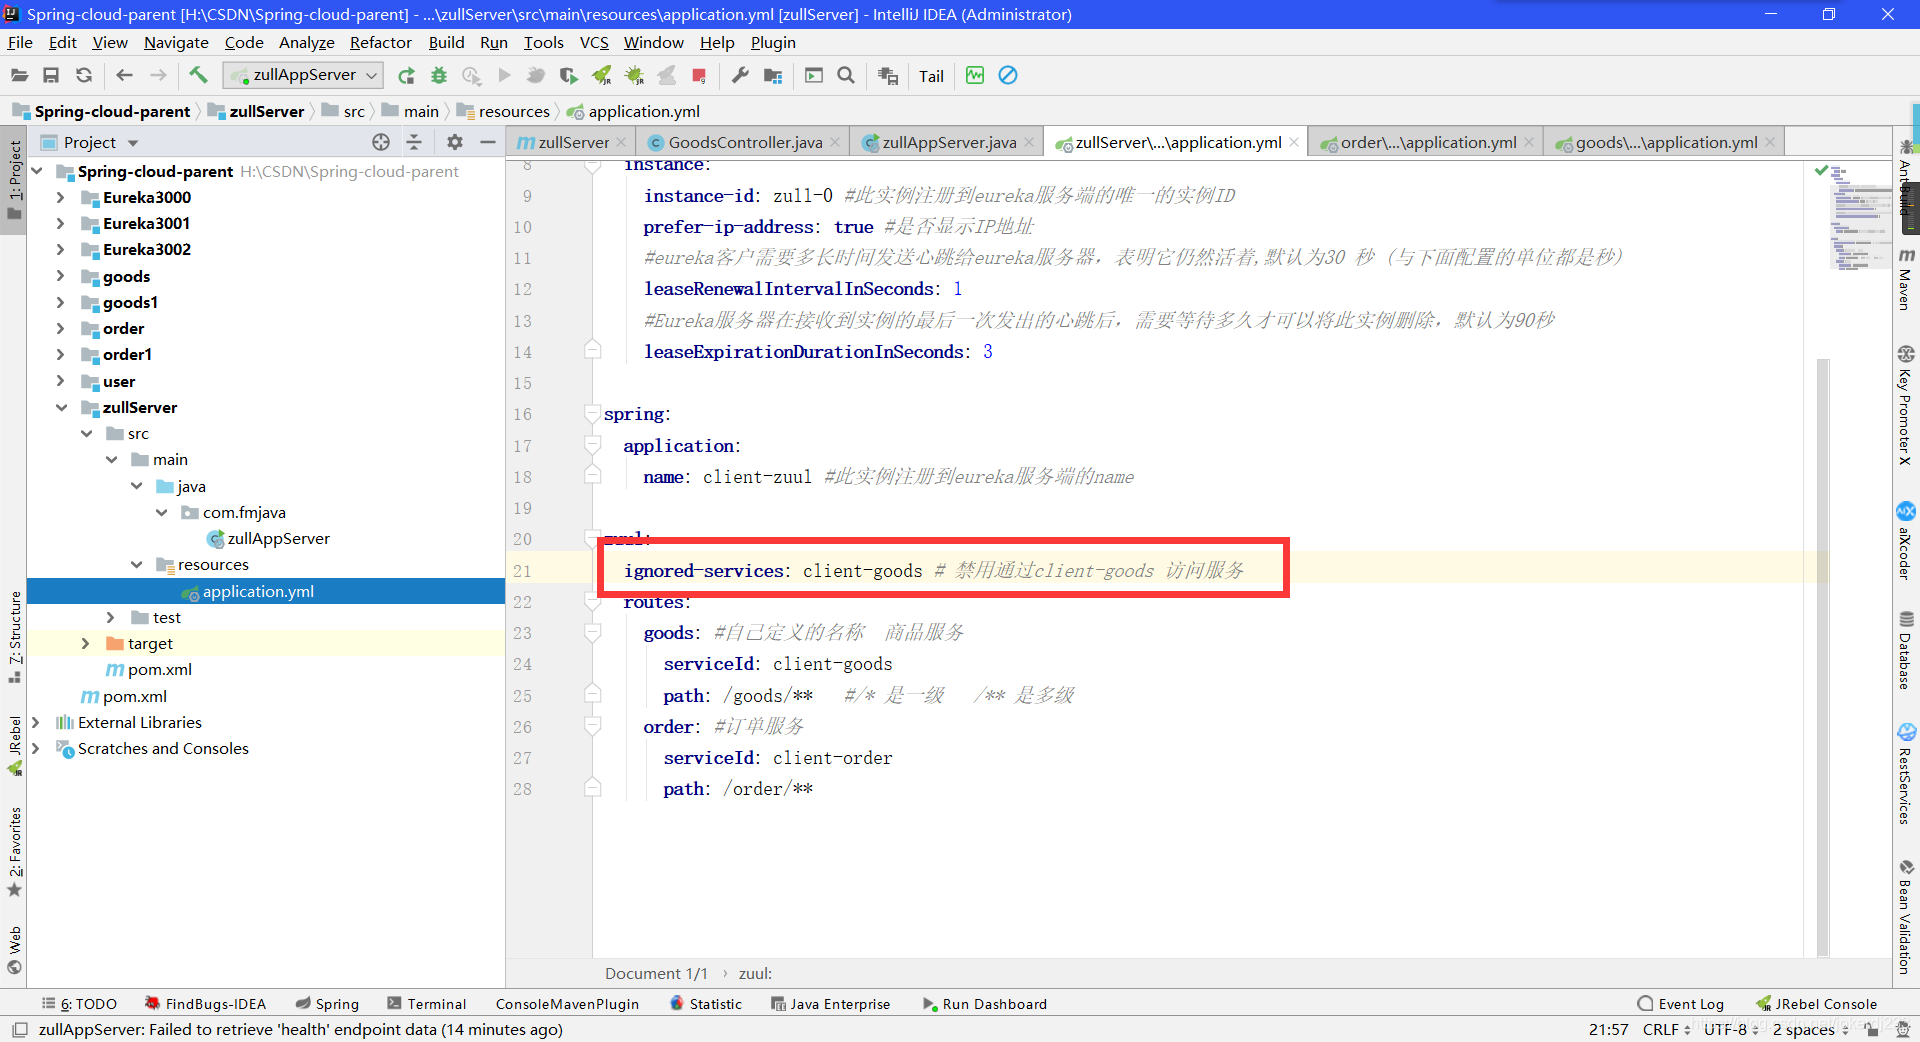
Task: Click the Synchronize refresh icon
Action: (x=84, y=75)
